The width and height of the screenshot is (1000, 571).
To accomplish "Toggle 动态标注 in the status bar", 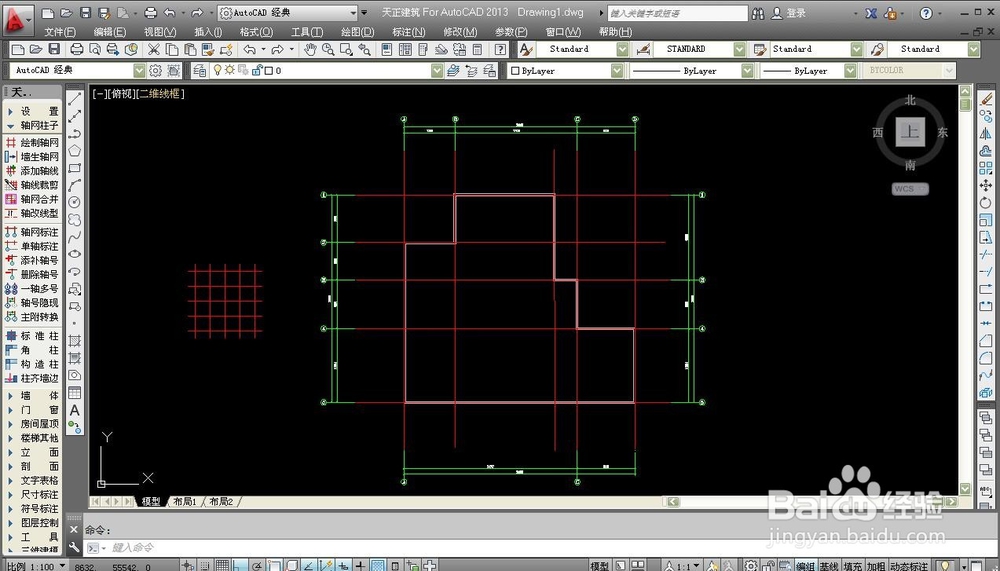I will 909,566.
